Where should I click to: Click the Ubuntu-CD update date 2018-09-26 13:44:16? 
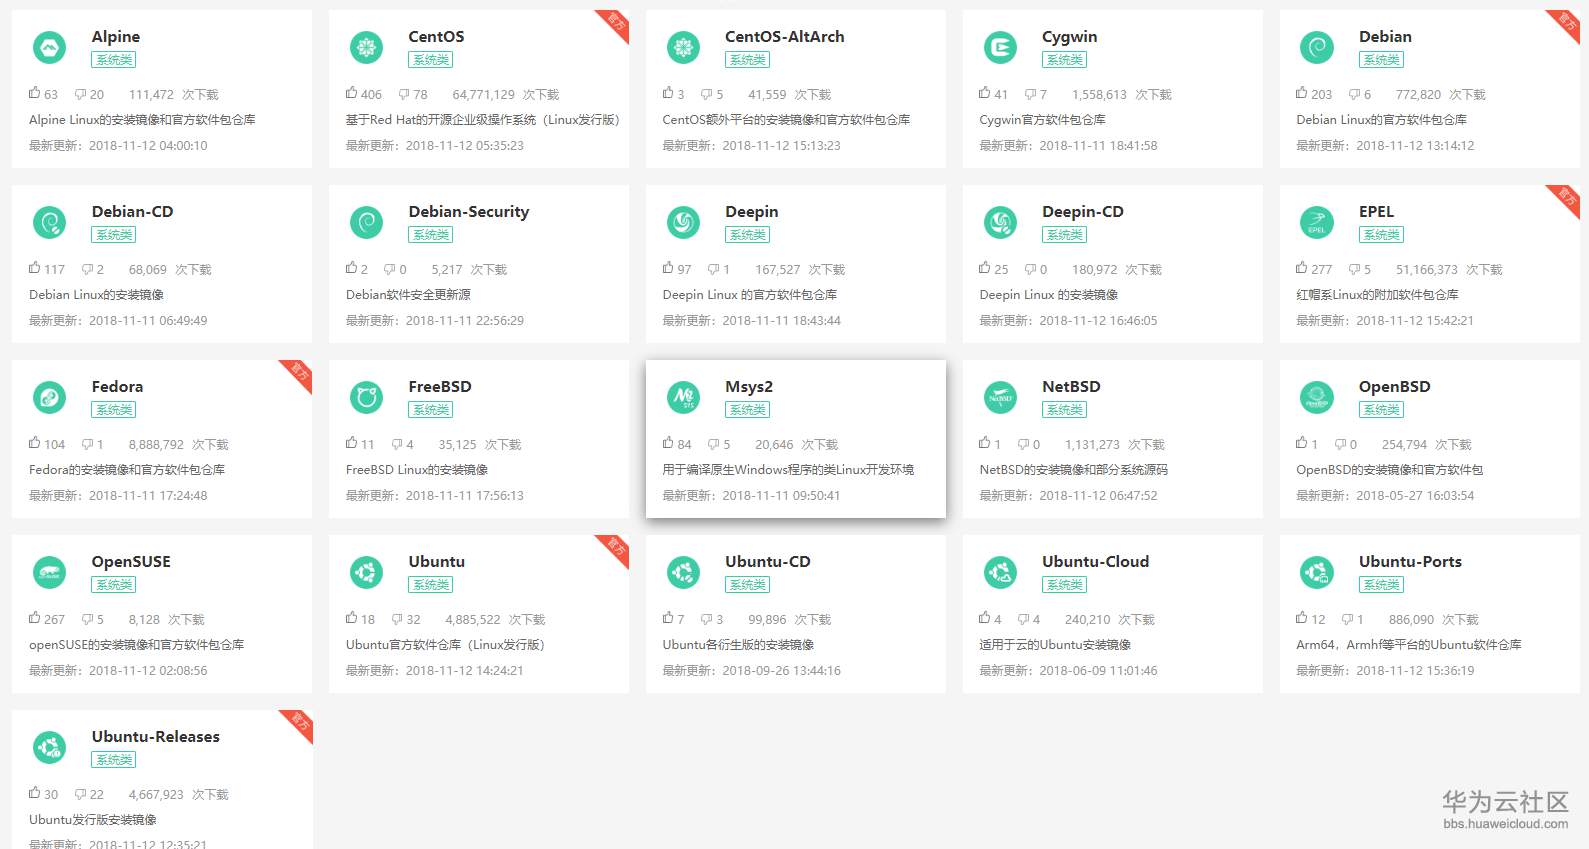coord(781,671)
